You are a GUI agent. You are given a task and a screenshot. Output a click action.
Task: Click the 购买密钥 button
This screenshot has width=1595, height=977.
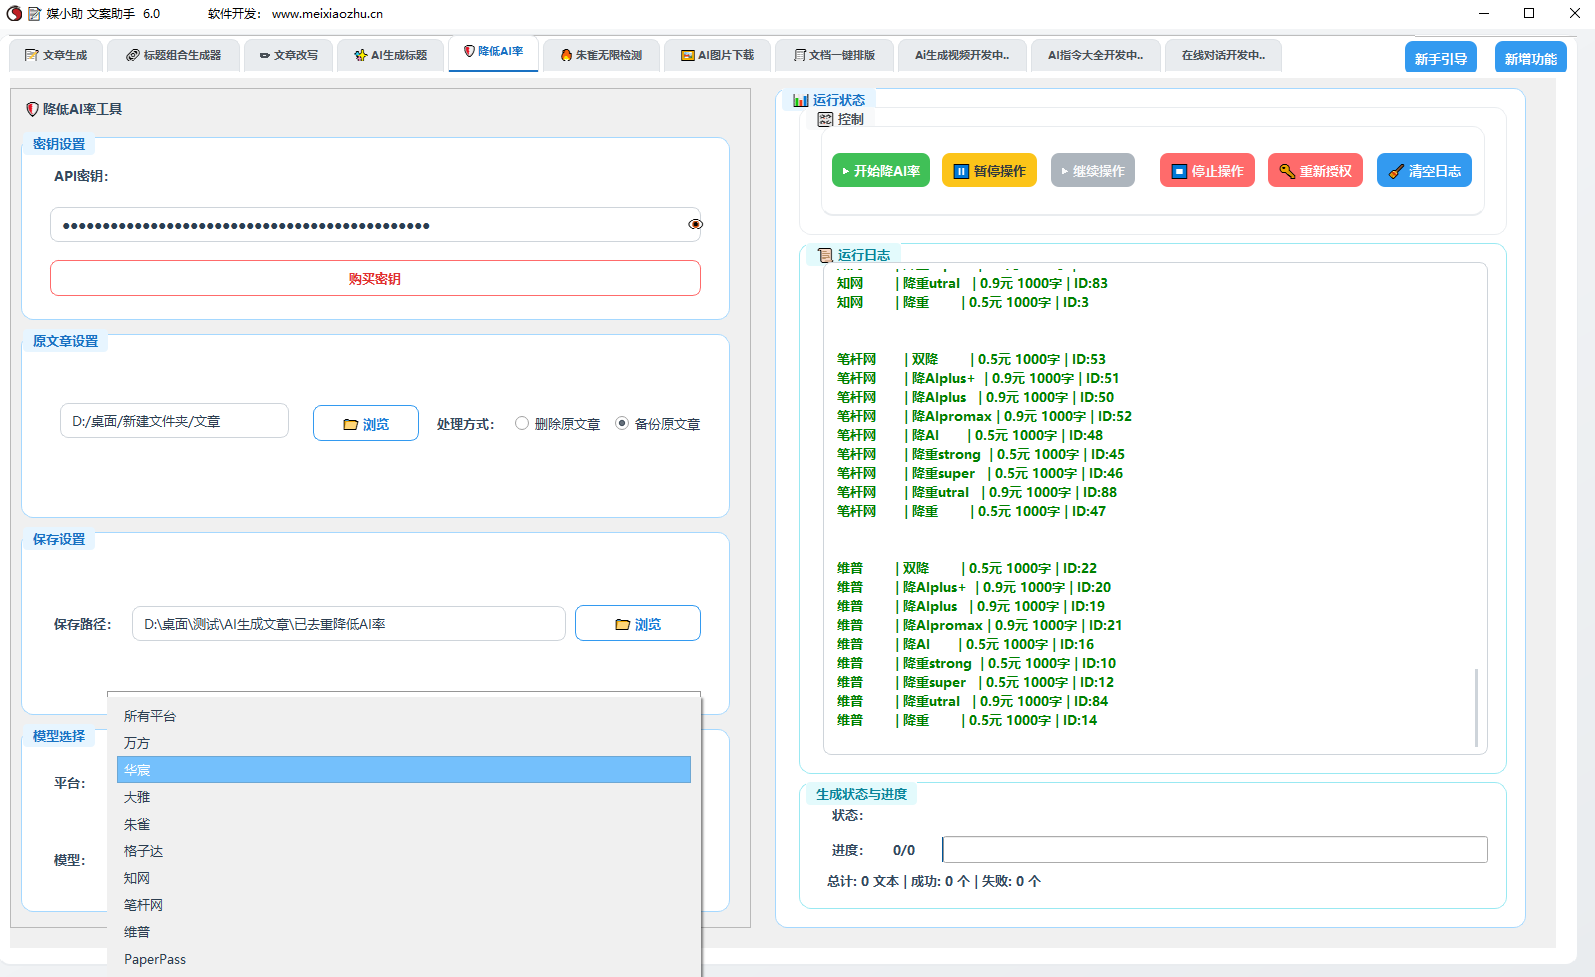[x=375, y=279]
